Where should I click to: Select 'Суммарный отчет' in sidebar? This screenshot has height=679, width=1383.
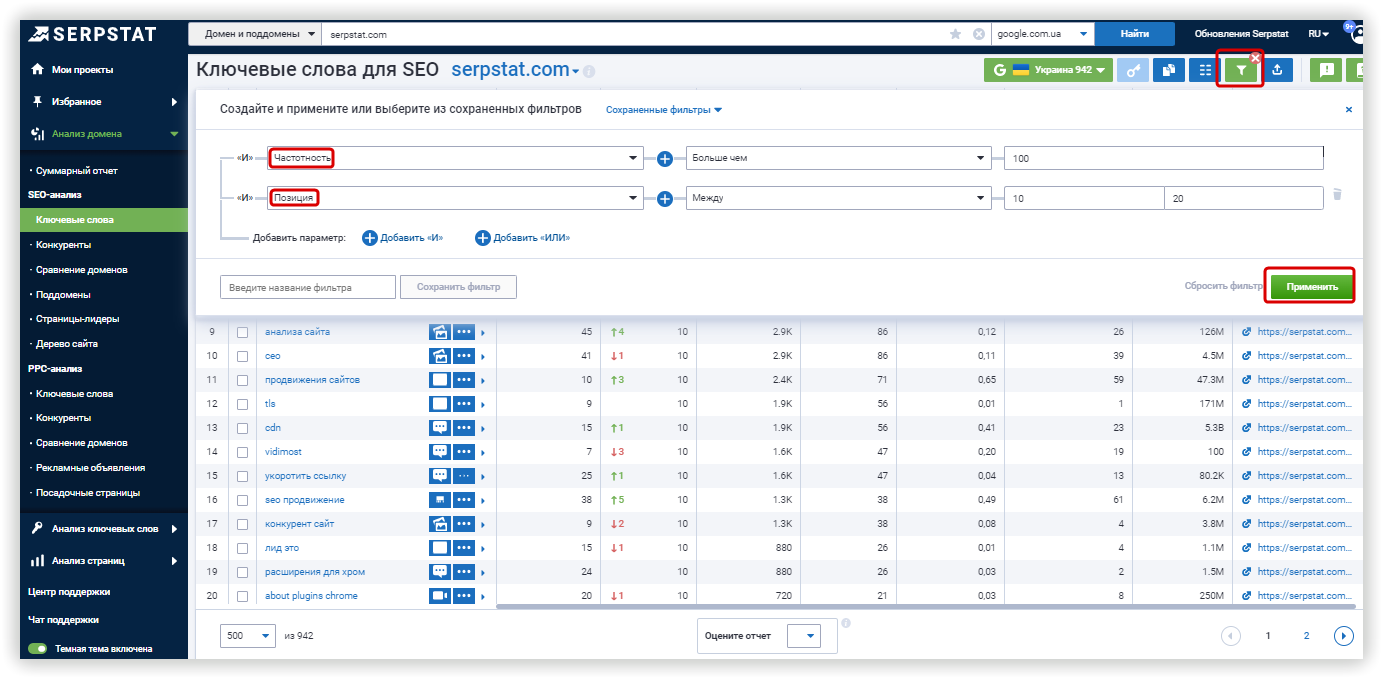76,171
